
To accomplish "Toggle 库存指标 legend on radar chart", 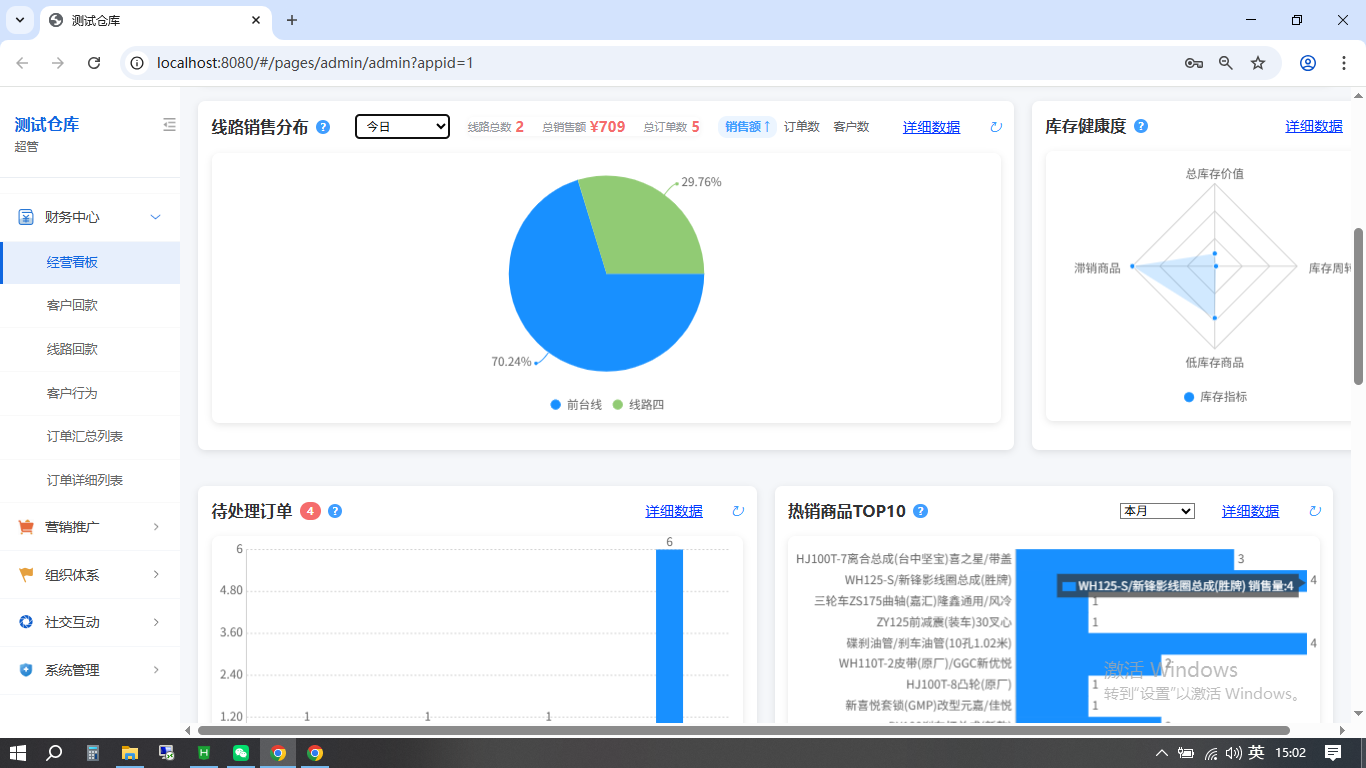I will (x=1215, y=397).
